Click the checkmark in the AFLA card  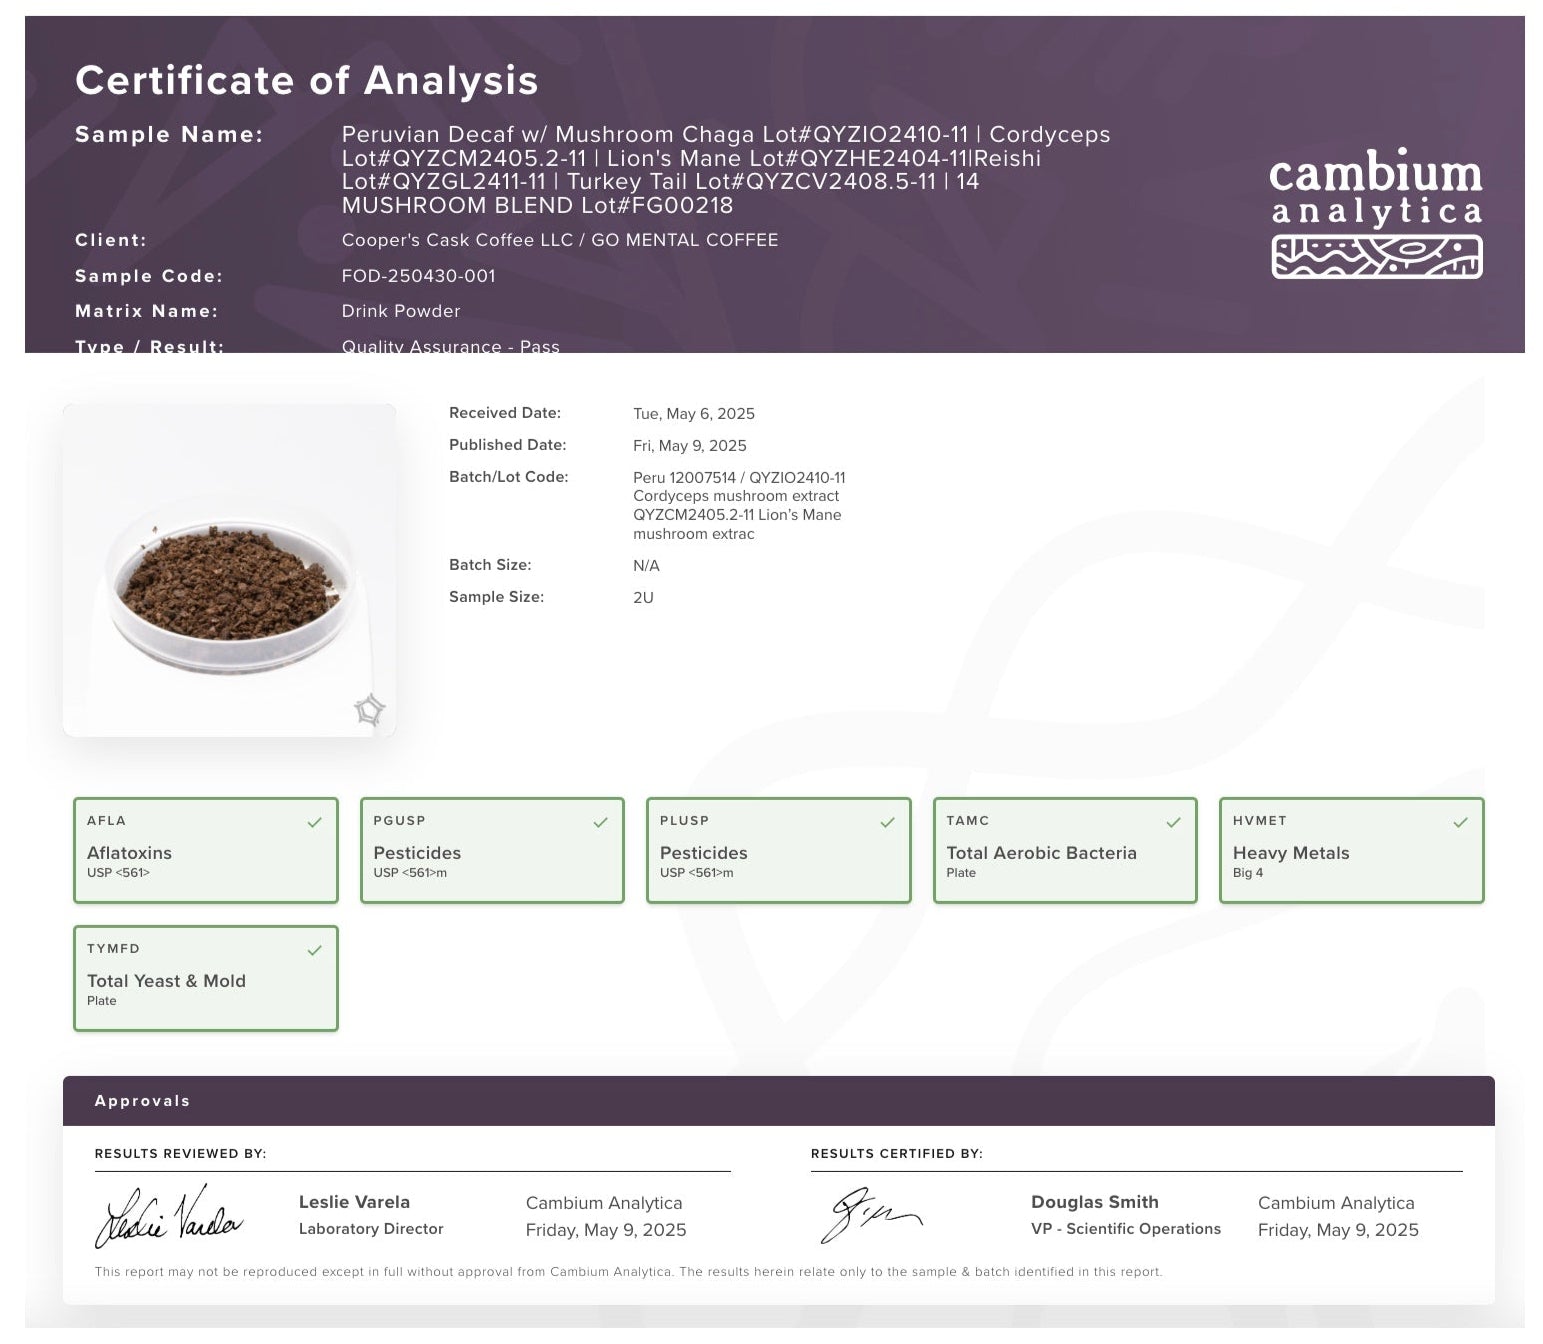pyautogui.click(x=314, y=823)
